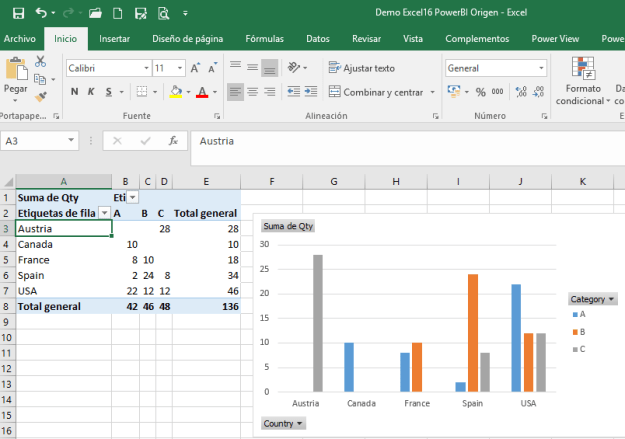
Task: Click the yellow fill color bucket
Action: pyautogui.click(x=175, y=92)
